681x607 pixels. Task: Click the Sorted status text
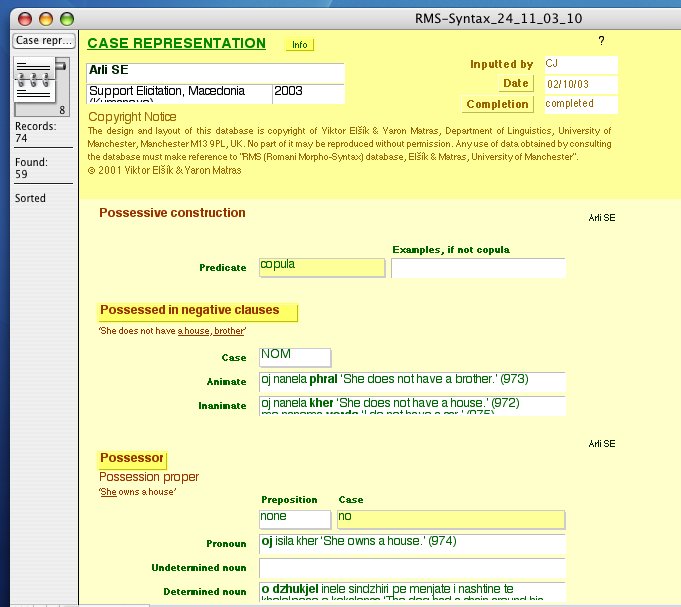click(x=30, y=198)
